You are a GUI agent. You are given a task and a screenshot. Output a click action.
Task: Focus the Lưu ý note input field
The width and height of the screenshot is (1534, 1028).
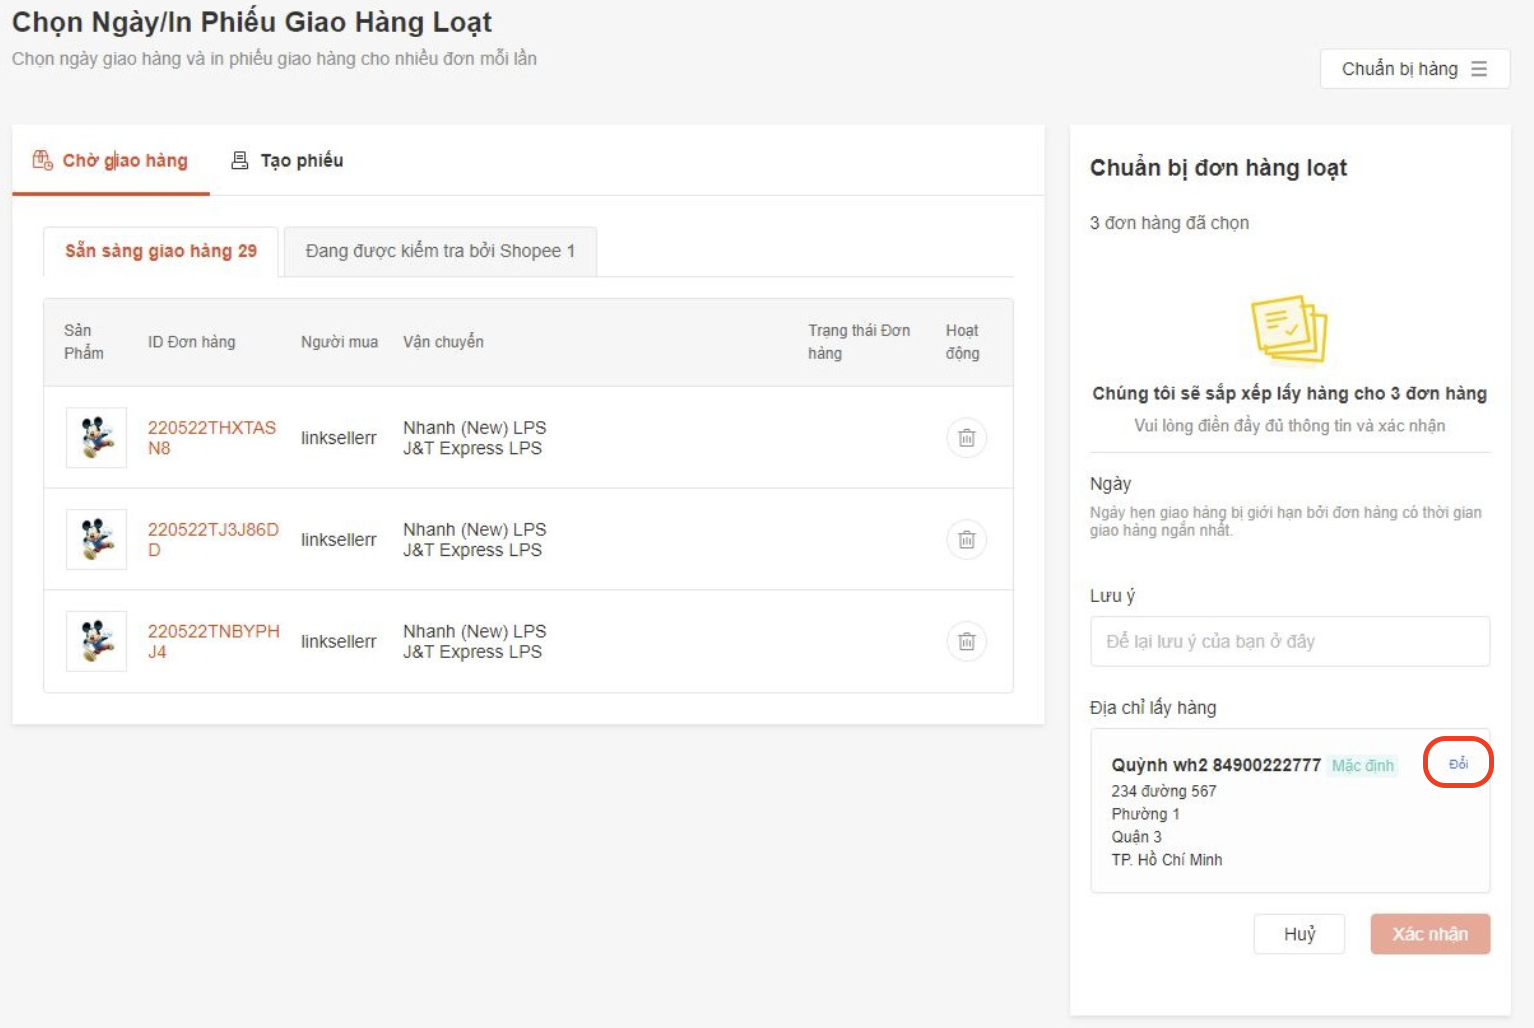[x=1289, y=641]
